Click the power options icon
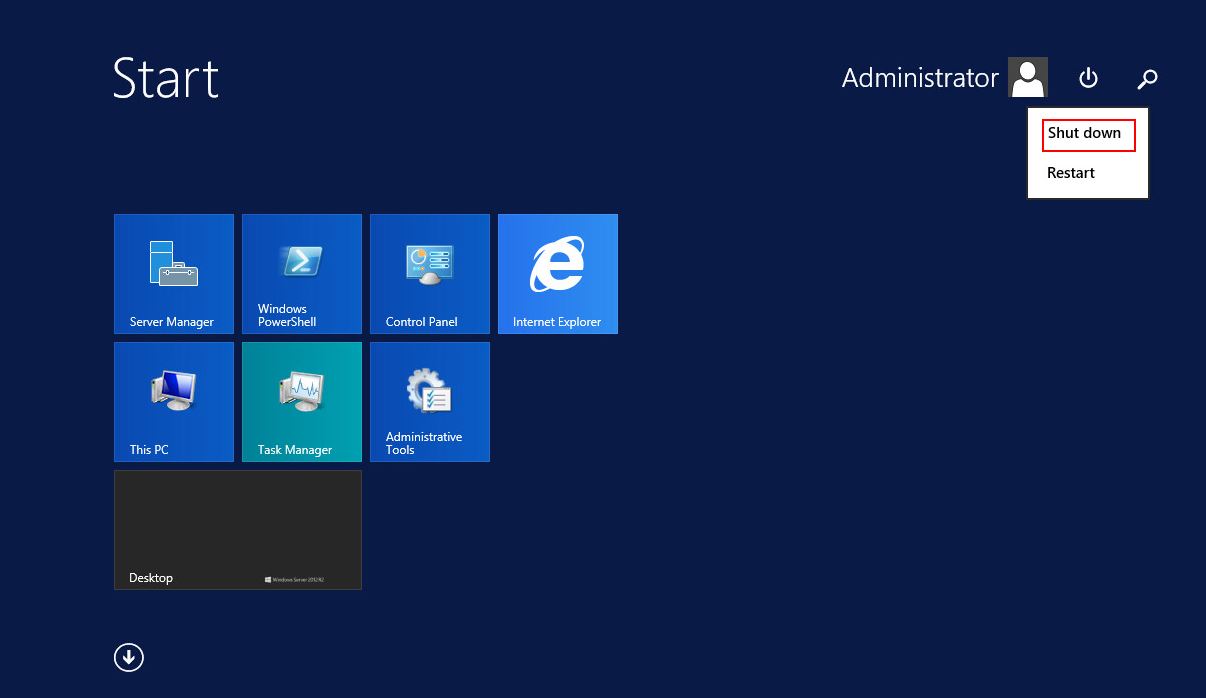This screenshot has height=698, width=1206. point(1088,78)
